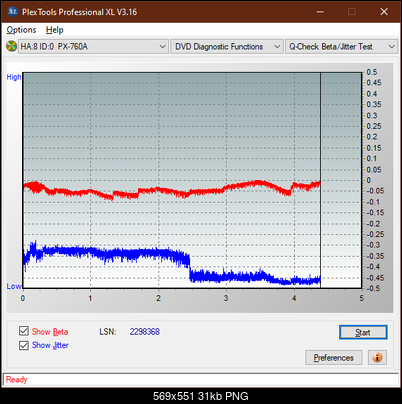Click the Start button

click(x=363, y=332)
